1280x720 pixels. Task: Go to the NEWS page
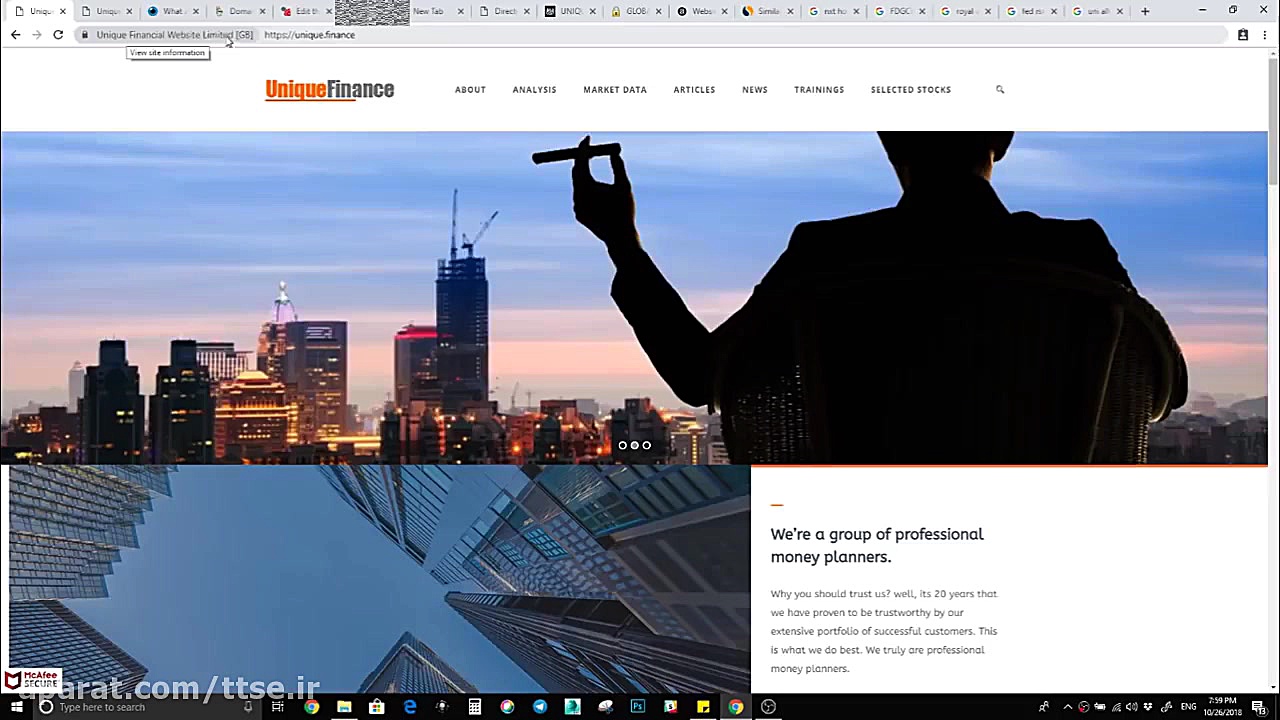click(755, 90)
